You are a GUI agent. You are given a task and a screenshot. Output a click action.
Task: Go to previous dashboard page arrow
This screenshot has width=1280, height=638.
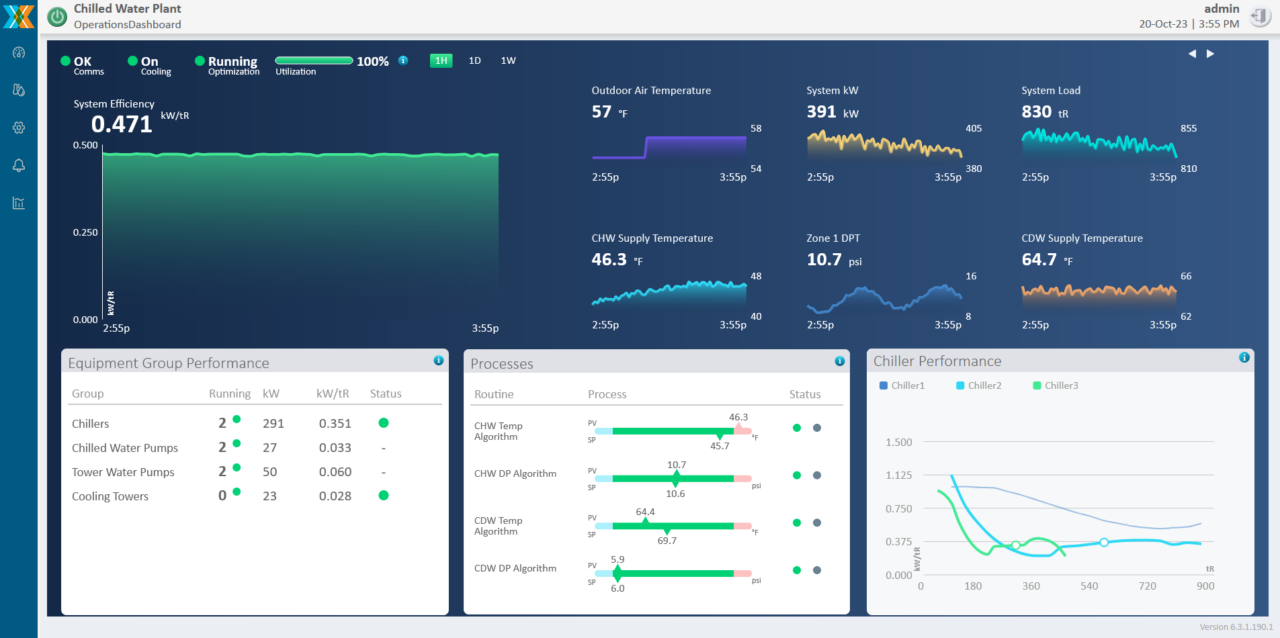[x=1192, y=54]
